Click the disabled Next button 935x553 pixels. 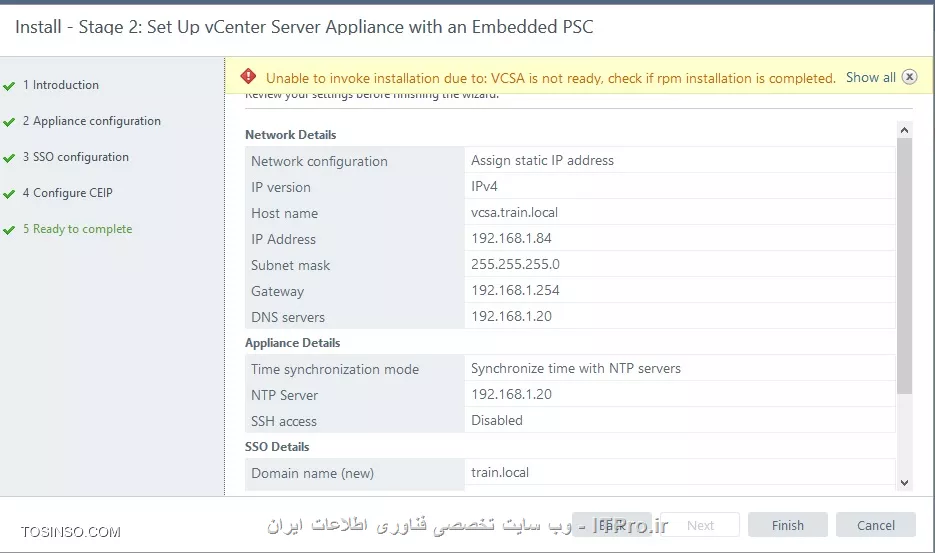700,525
